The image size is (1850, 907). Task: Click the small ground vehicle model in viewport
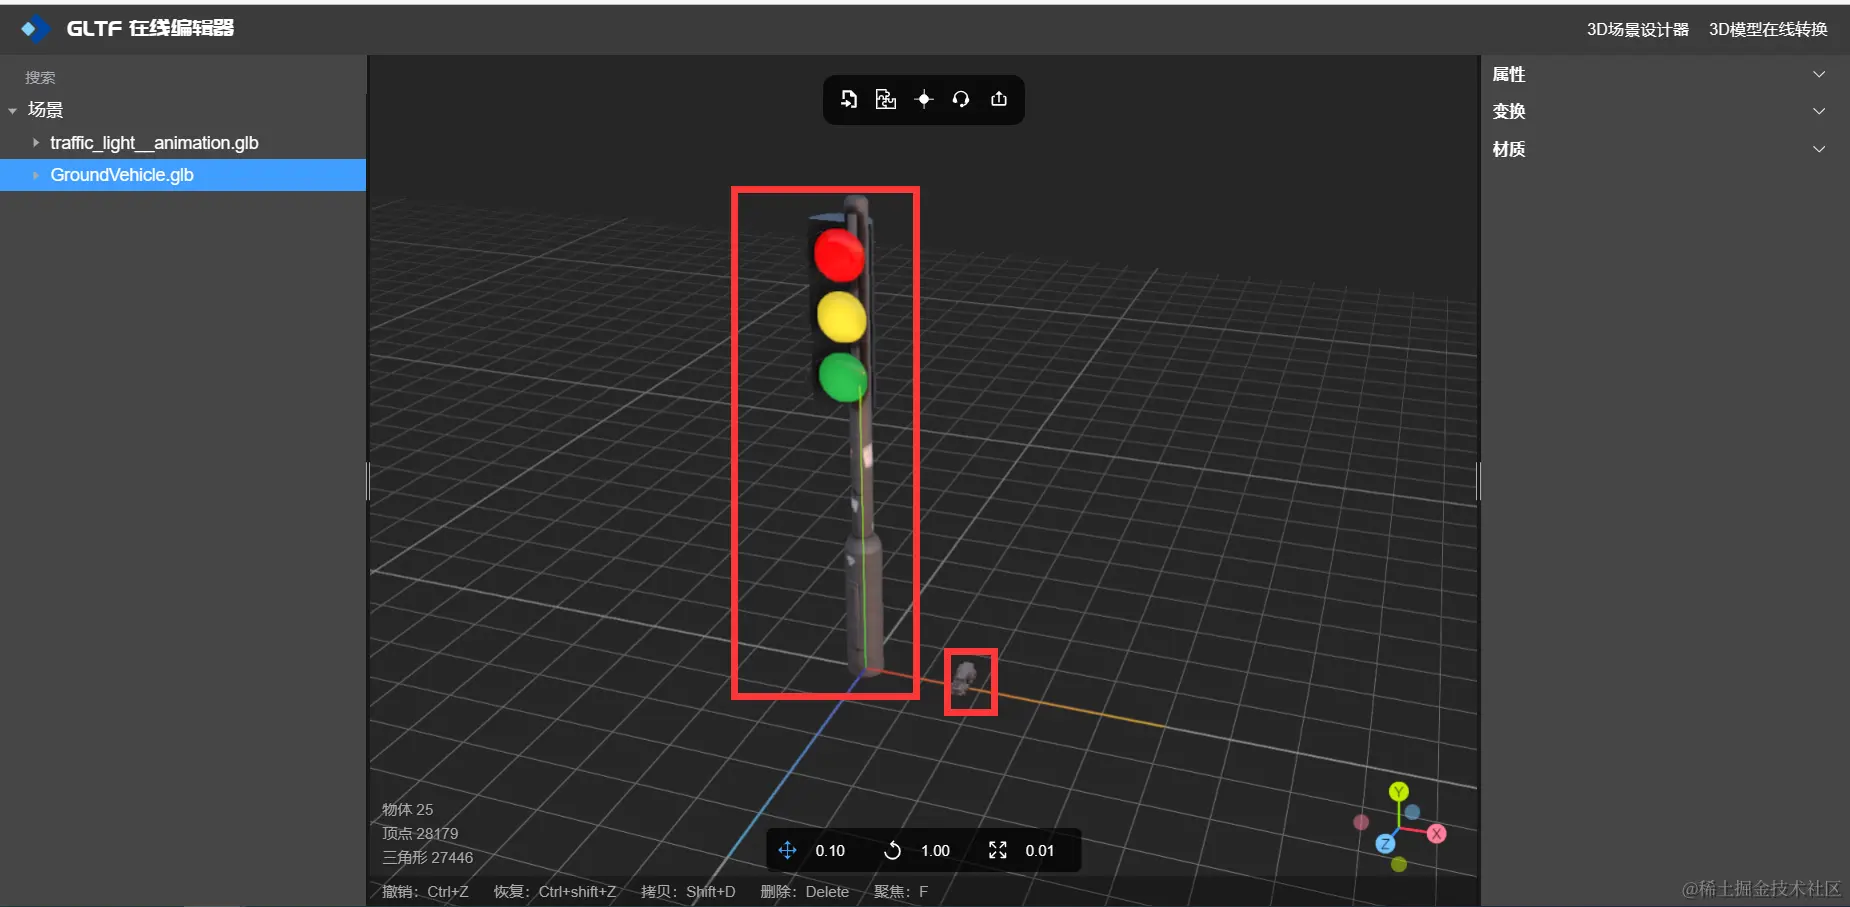pyautogui.click(x=965, y=678)
